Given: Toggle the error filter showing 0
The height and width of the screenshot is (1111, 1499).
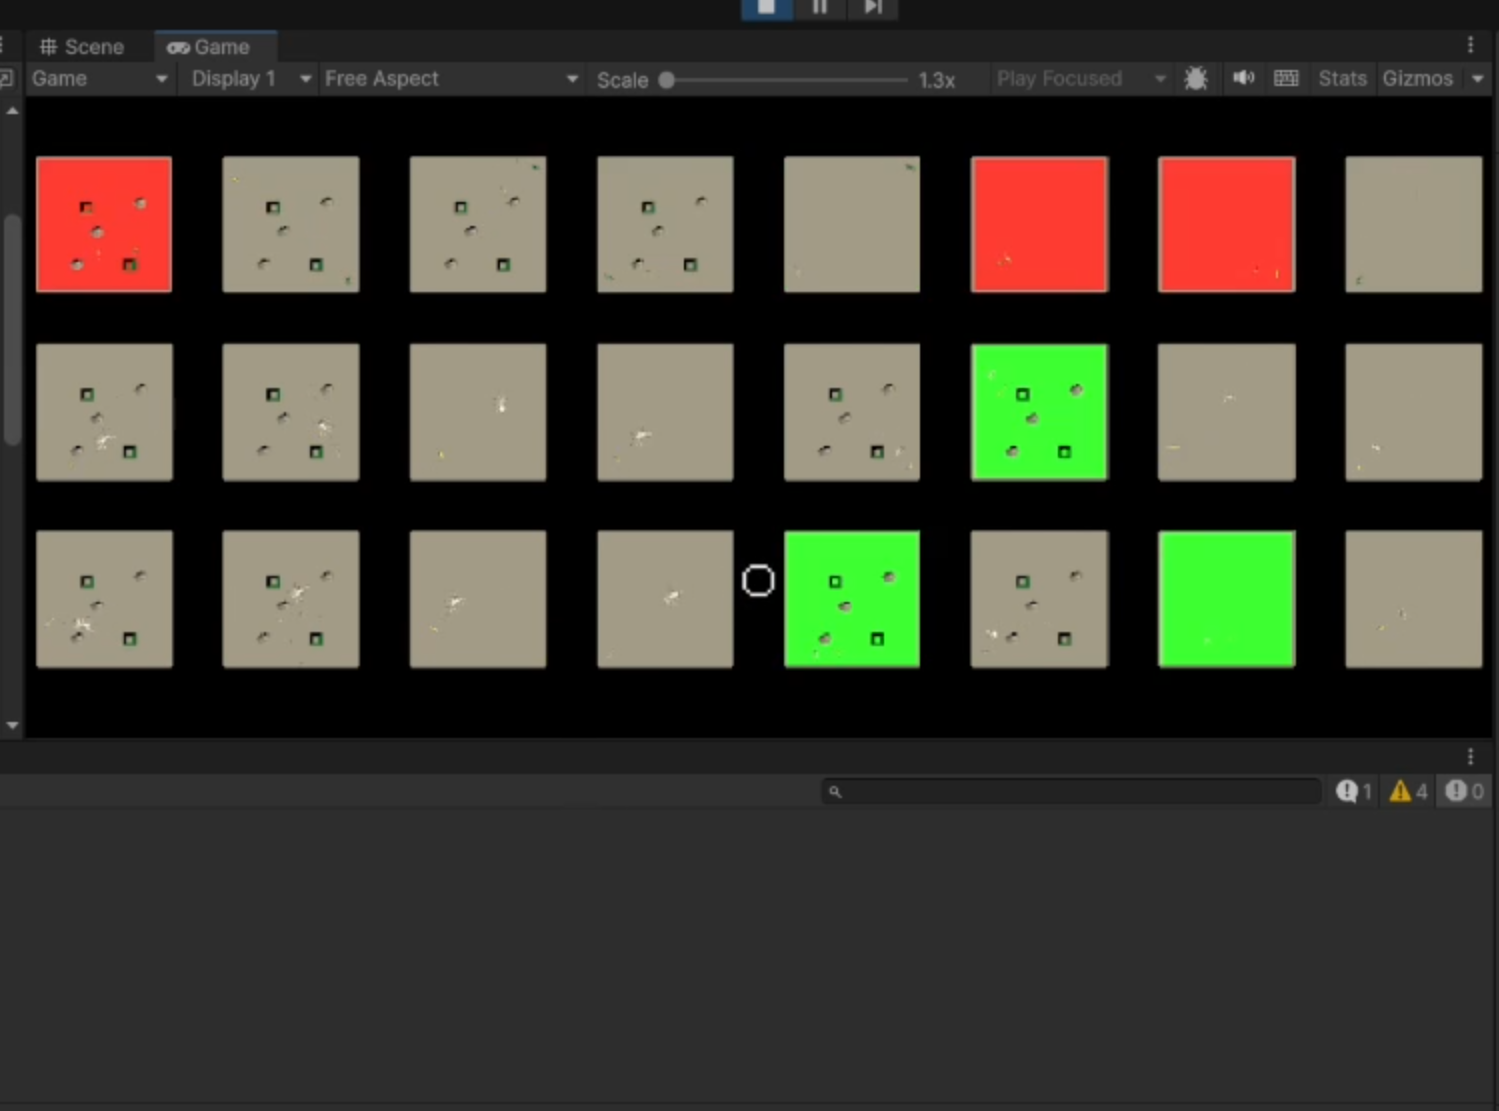Looking at the screenshot, I should point(1464,792).
